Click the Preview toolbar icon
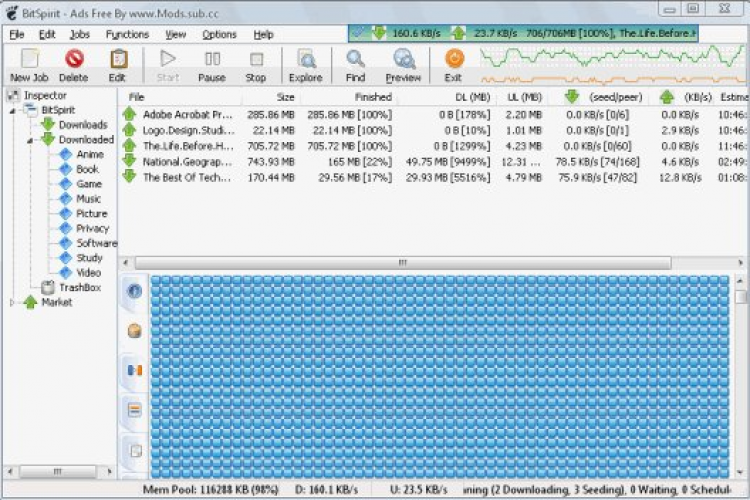The height and width of the screenshot is (500, 750). pyautogui.click(x=404, y=59)
